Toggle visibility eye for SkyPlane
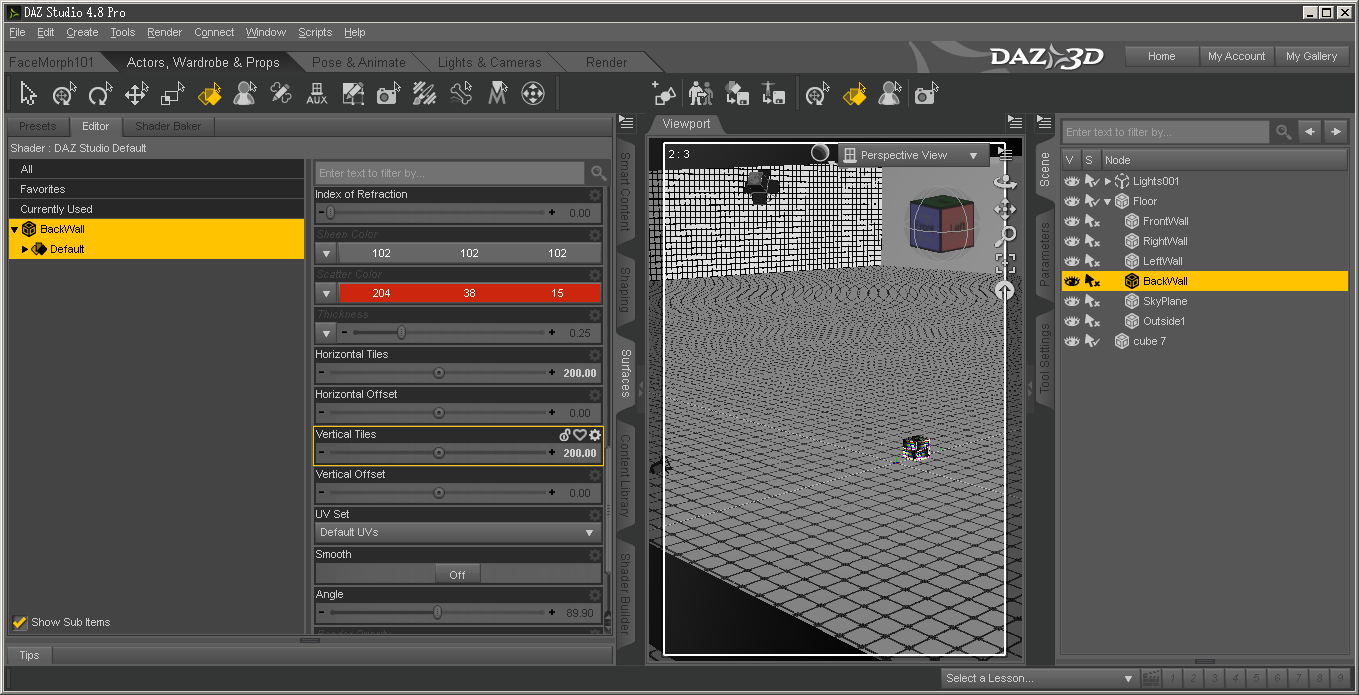The width and height of the screenshot is (1359, 695). click(1072, 301)
